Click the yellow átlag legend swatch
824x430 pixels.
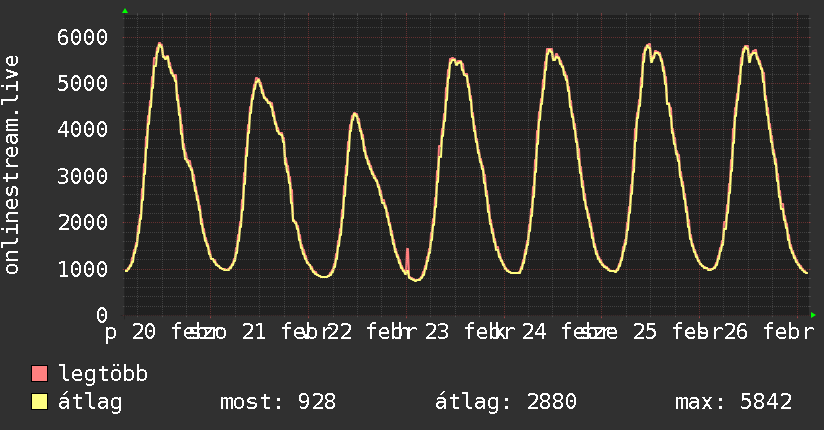coord(39,401)
